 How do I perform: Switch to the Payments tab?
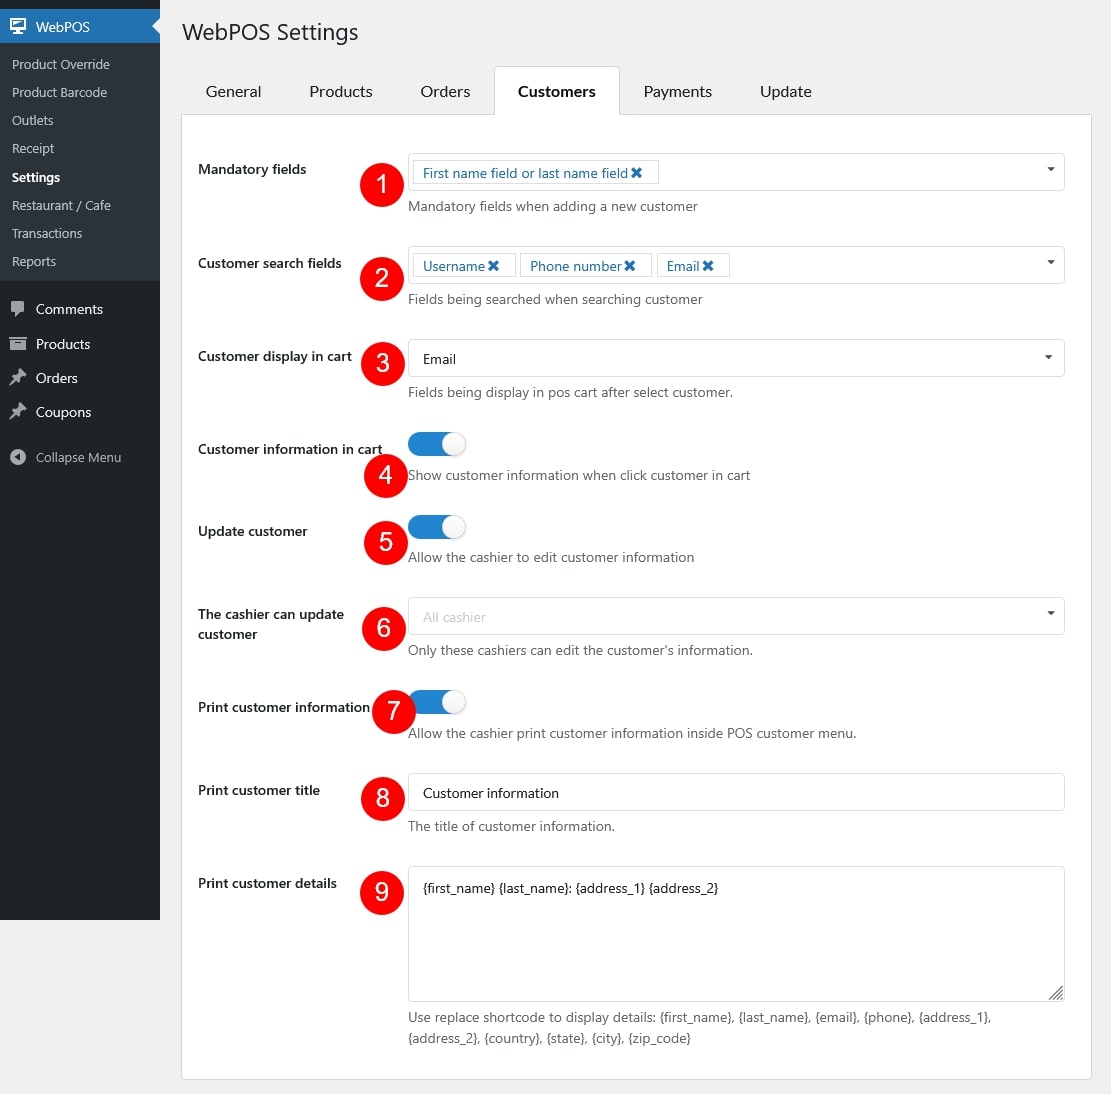(x=677, y=91)
